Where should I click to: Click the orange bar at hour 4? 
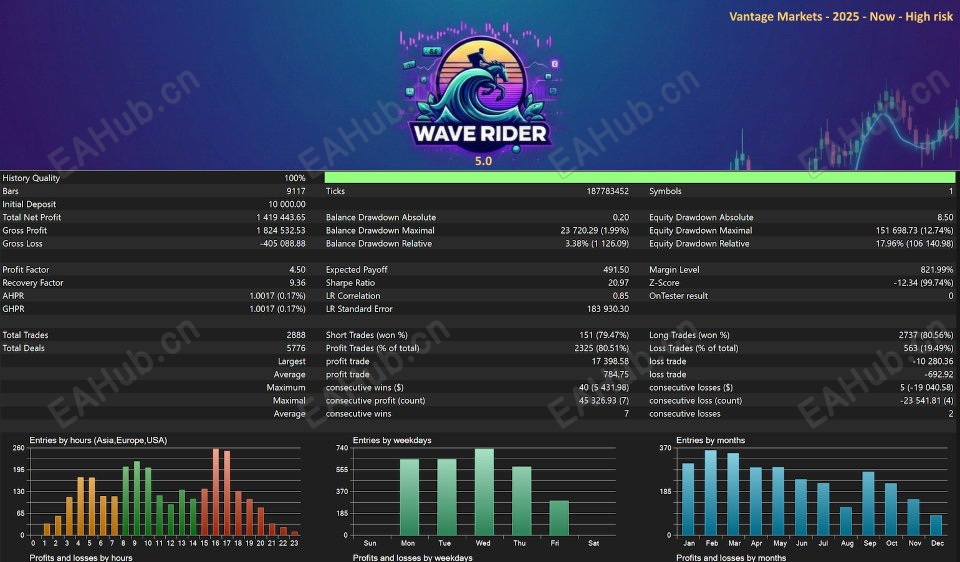[80, 506]
